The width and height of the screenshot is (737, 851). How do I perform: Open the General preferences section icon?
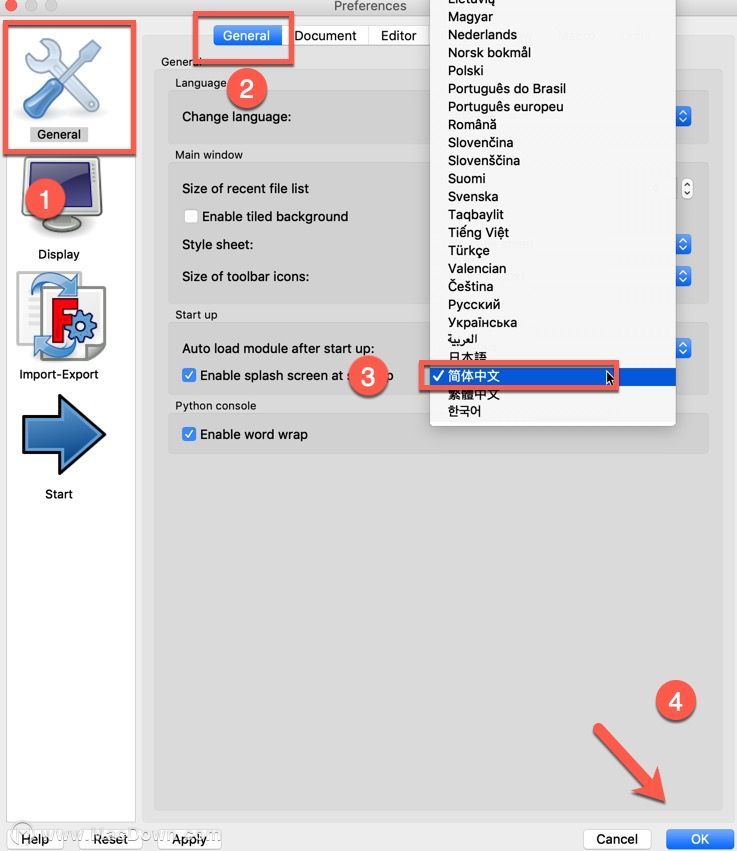tap(62, 80)
